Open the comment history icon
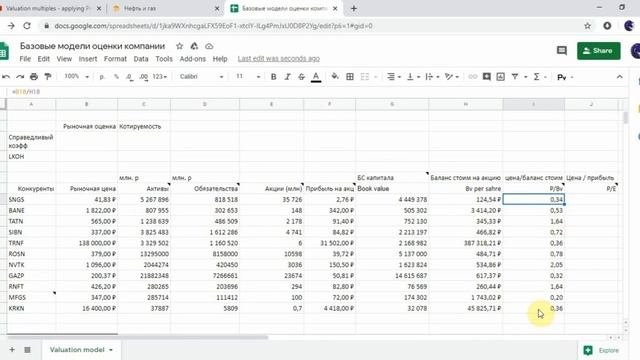The image size is (640, 360). tap(562, 51)
